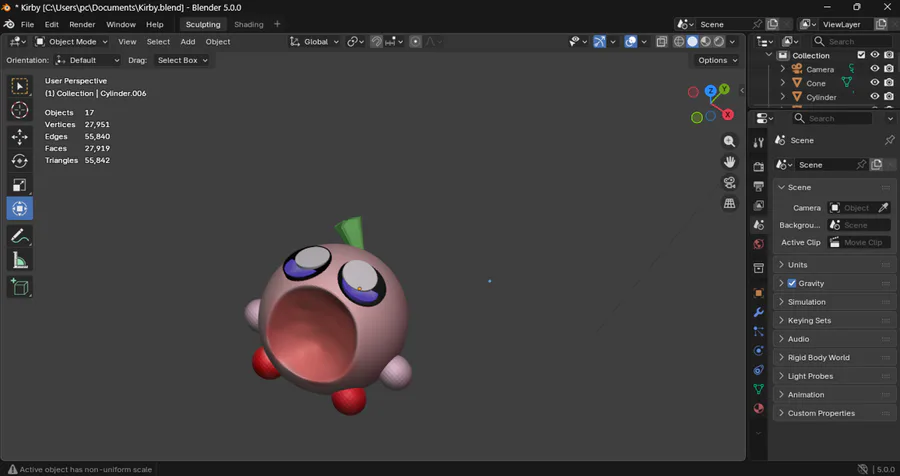Open the Render menu
Screen dimensions: 900x476
pyautogui.click(x=82, y=25)
